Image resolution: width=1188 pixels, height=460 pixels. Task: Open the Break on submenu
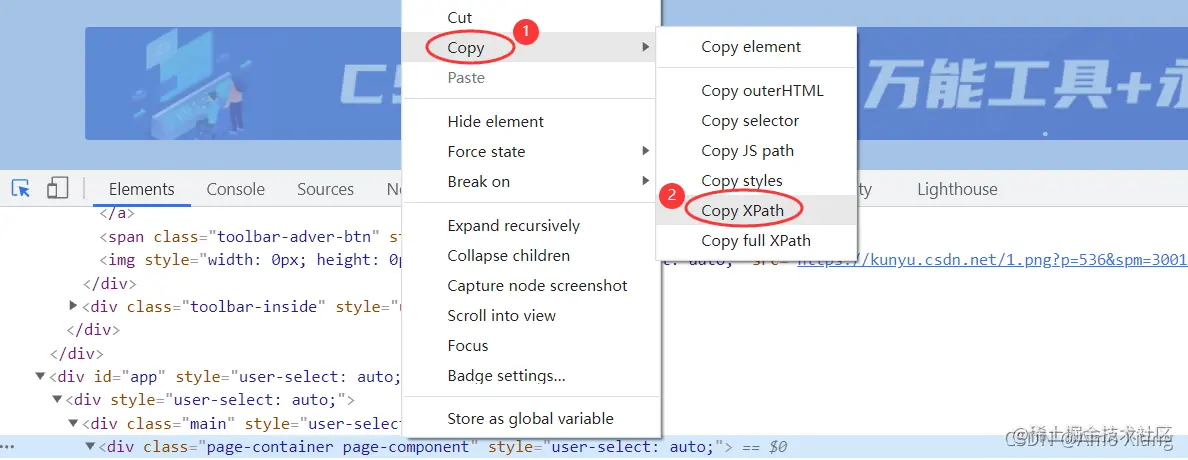(478, 182)
